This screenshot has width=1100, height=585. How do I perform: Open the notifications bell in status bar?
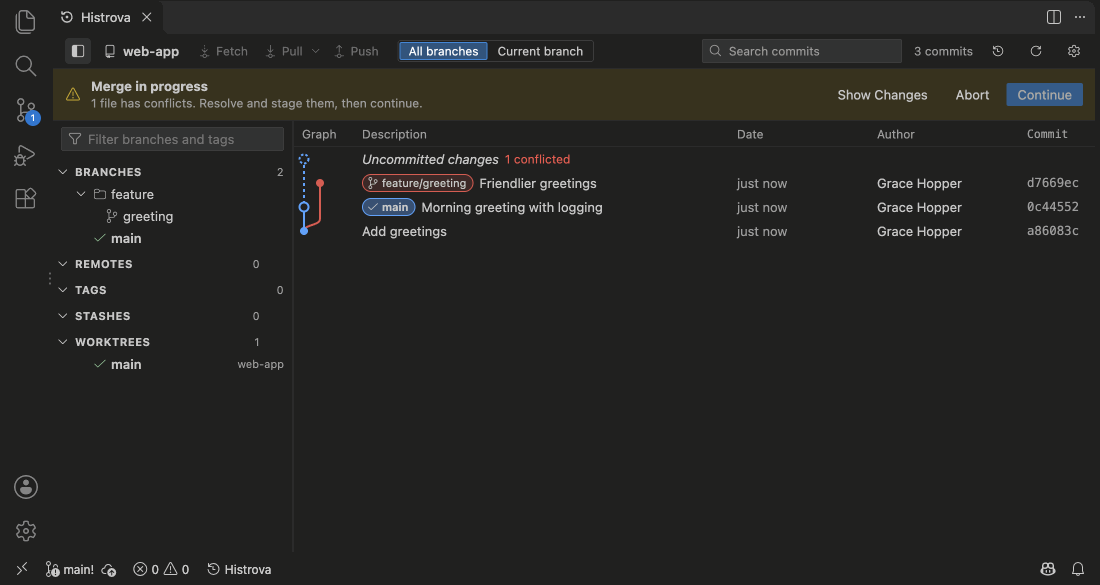pyautogui.click(x=1078, y=569)
